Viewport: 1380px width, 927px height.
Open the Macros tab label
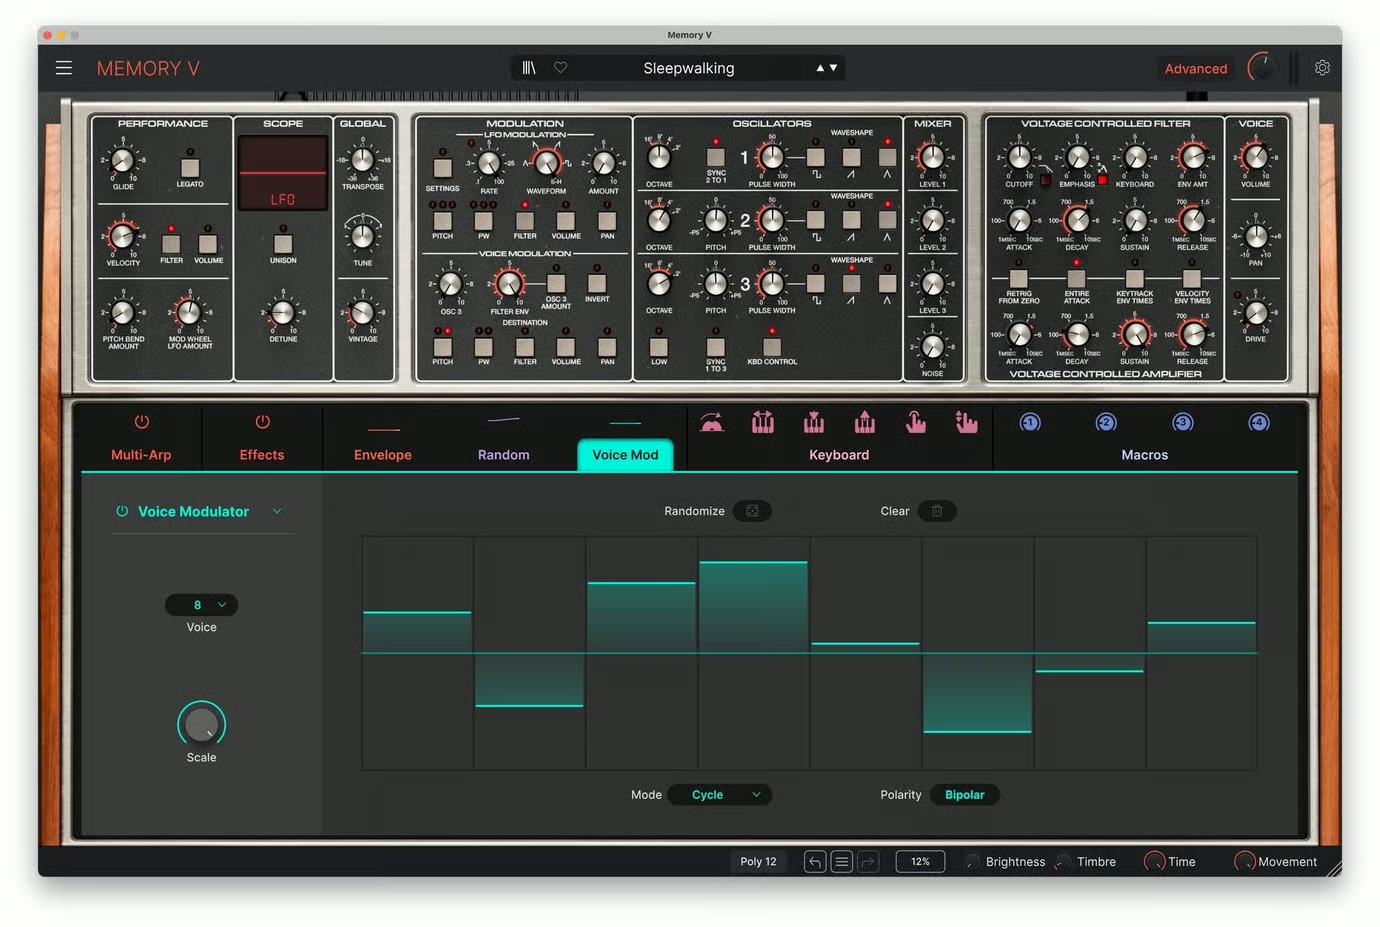point(1145,455)
